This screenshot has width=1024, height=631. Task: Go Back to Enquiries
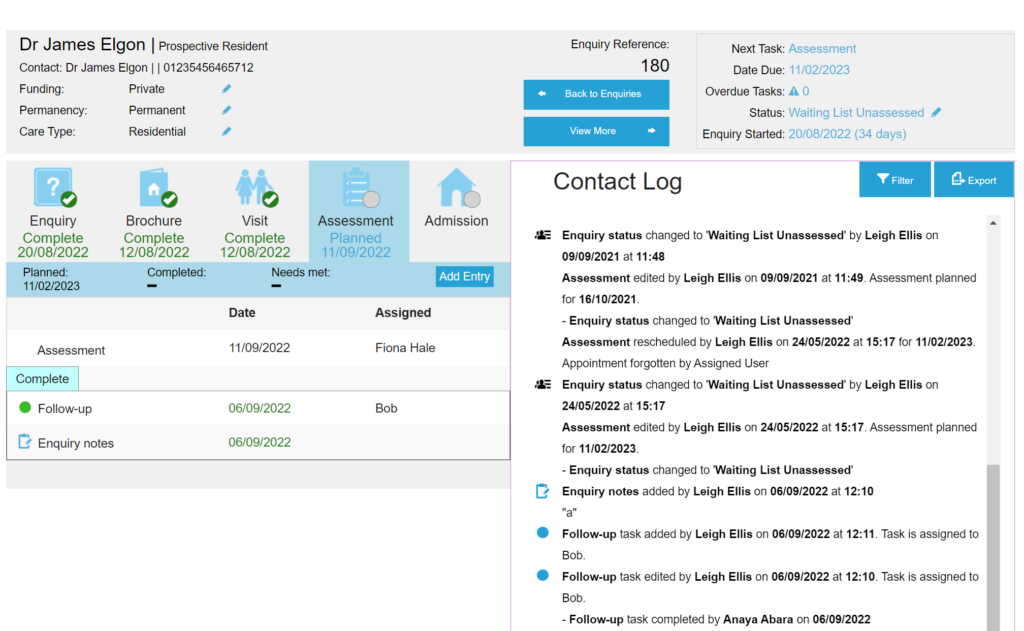pos(596,94)
